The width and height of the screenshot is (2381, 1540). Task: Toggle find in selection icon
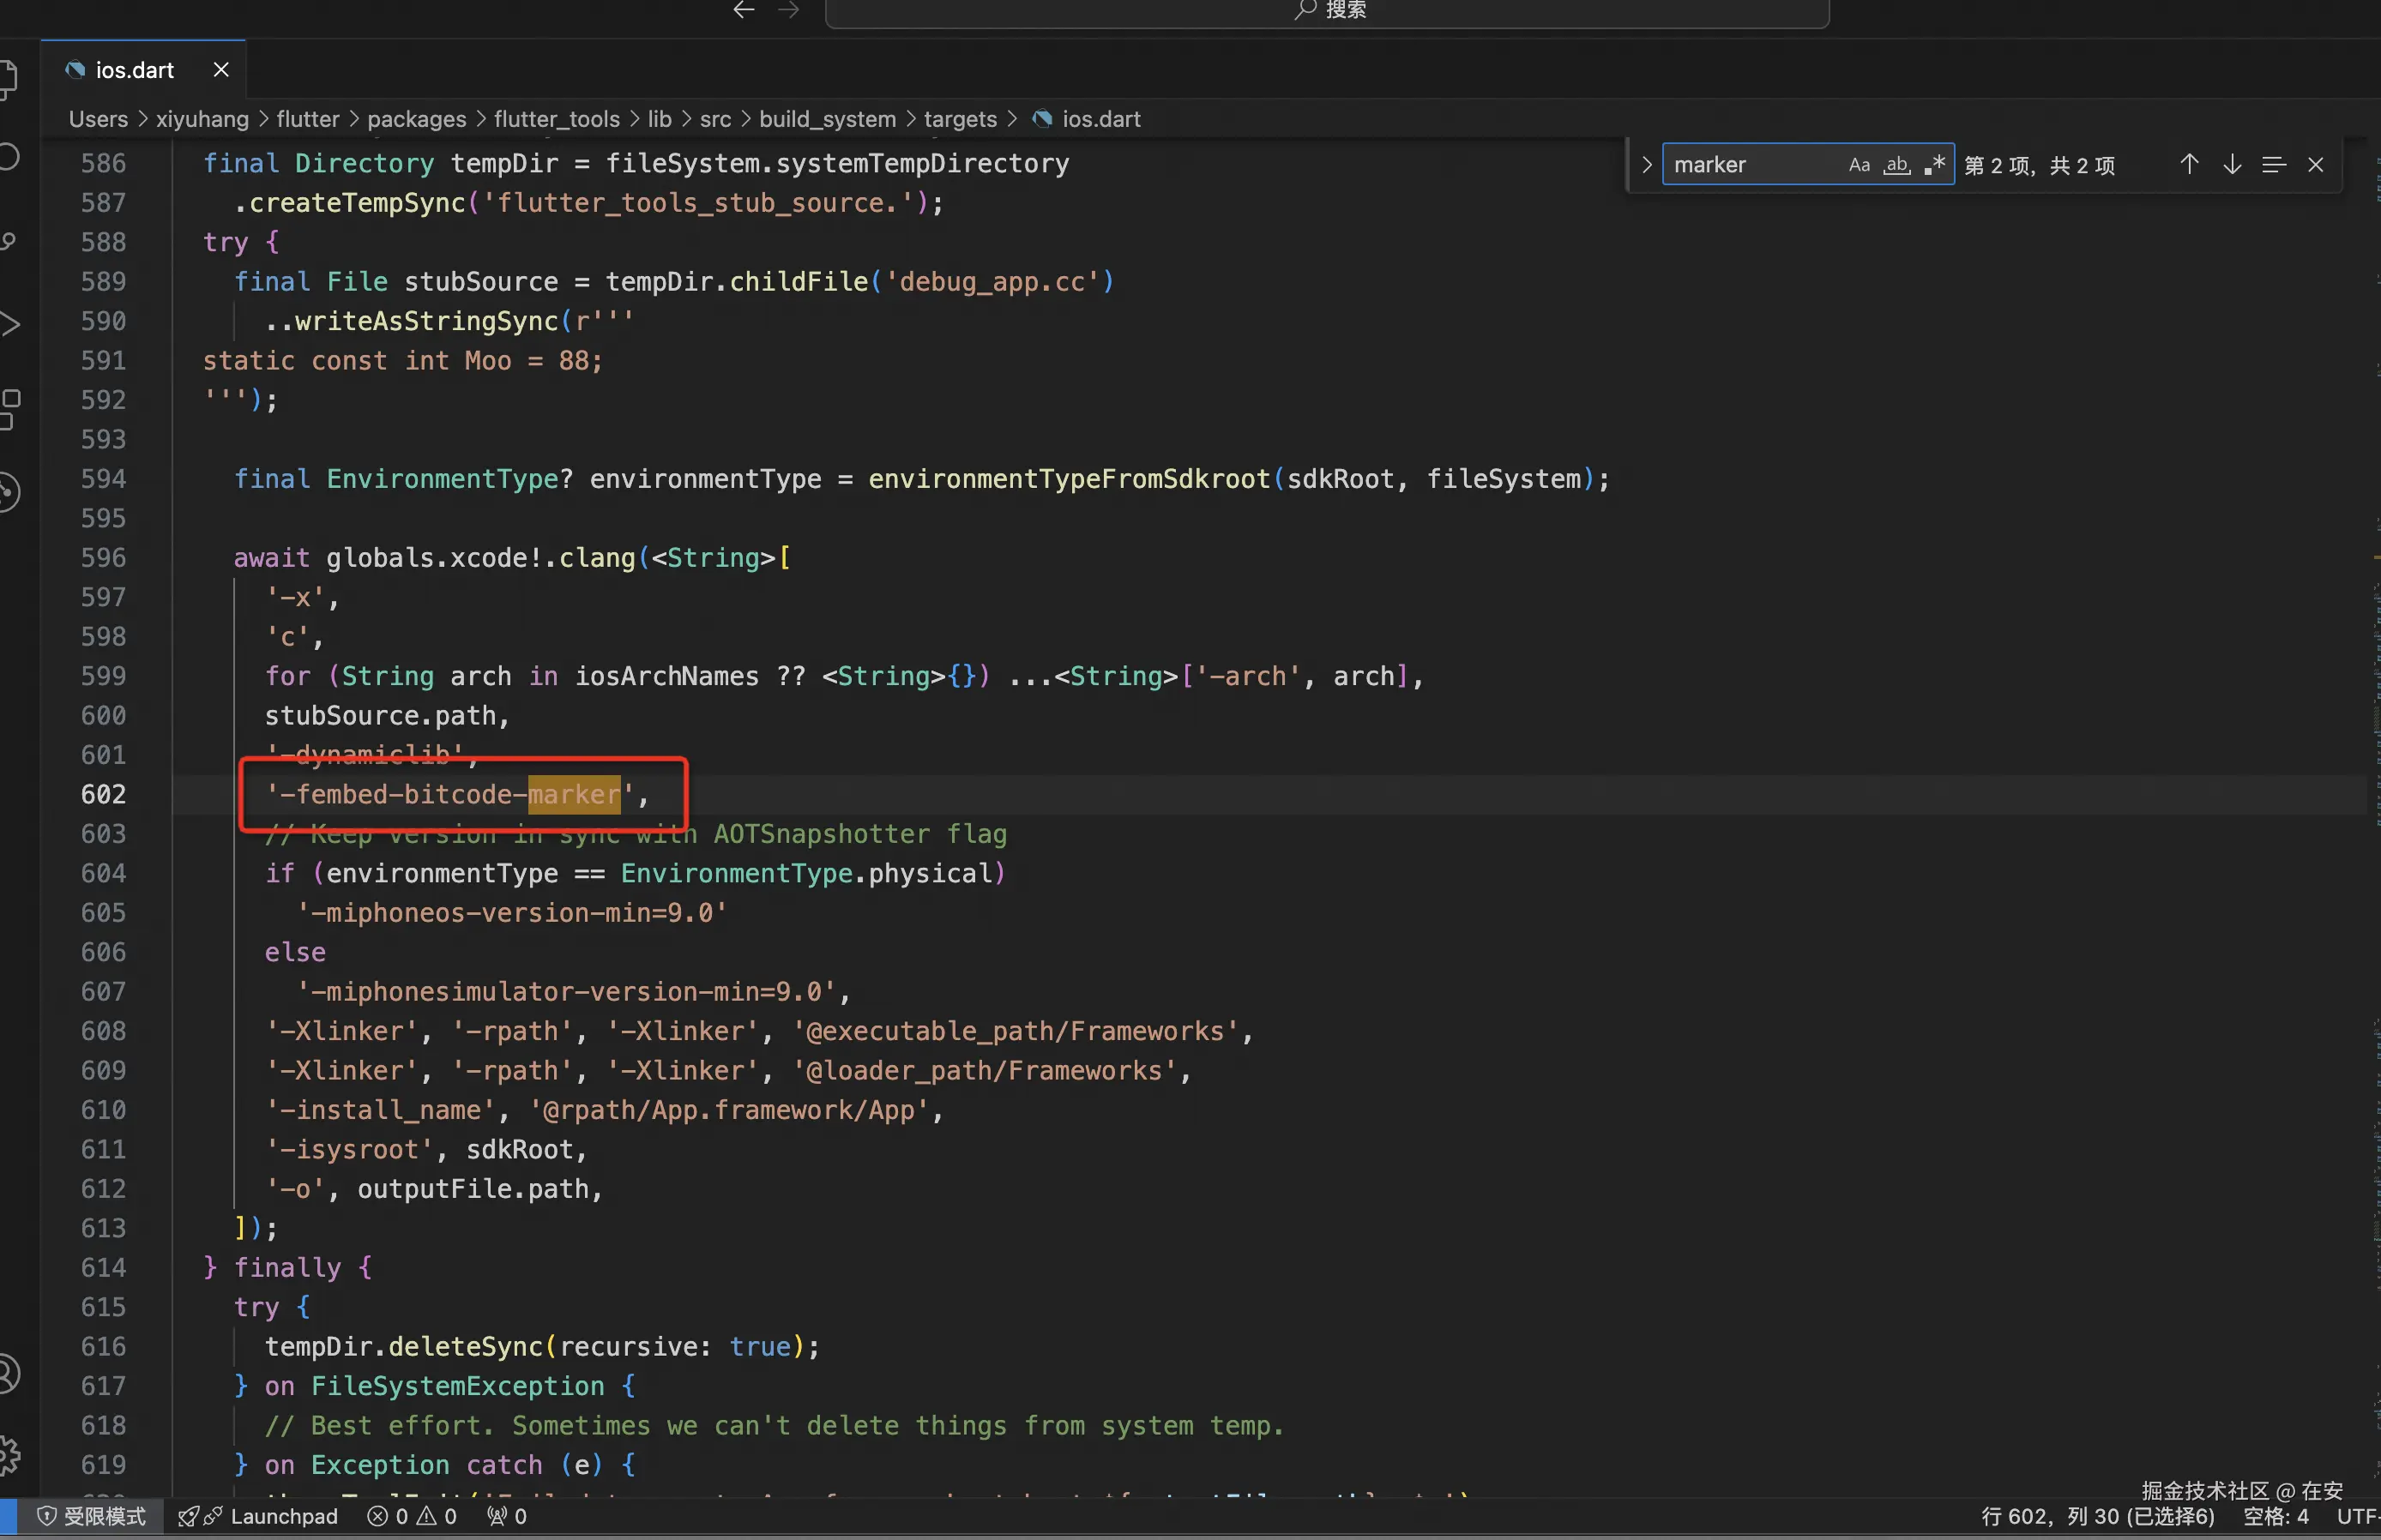2273,164
